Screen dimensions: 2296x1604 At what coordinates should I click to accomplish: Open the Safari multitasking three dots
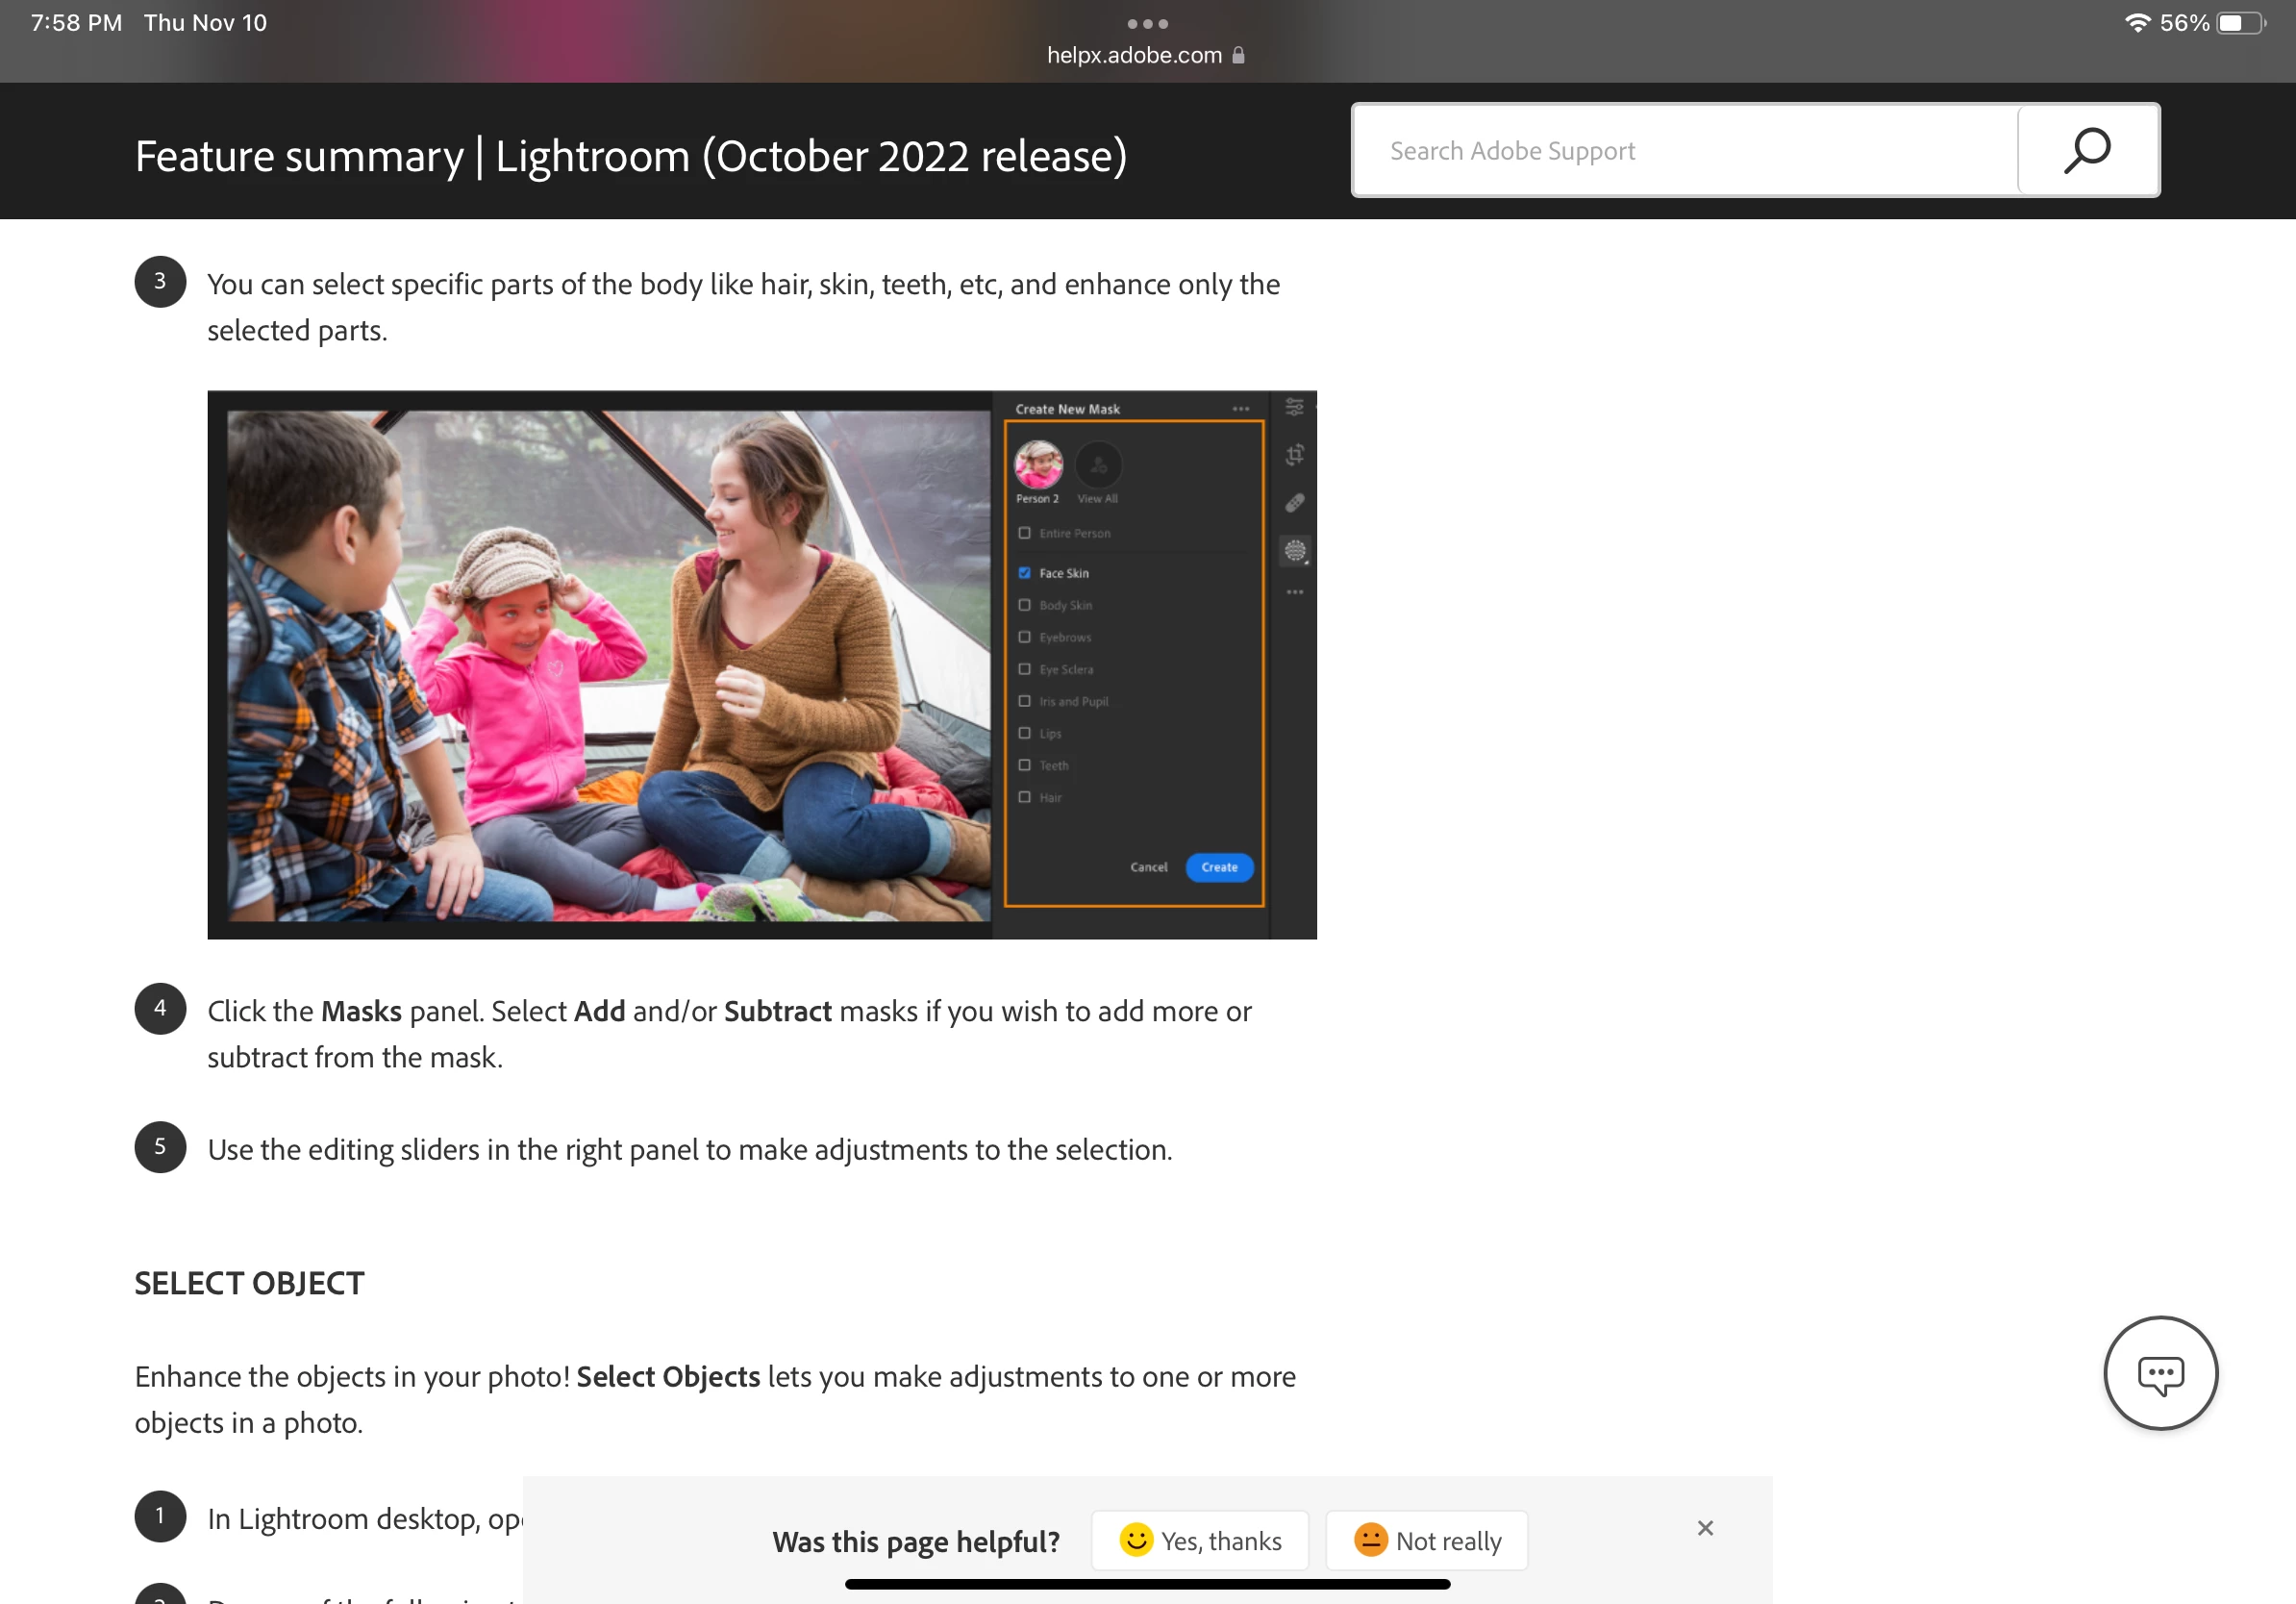click(1147, 23)
